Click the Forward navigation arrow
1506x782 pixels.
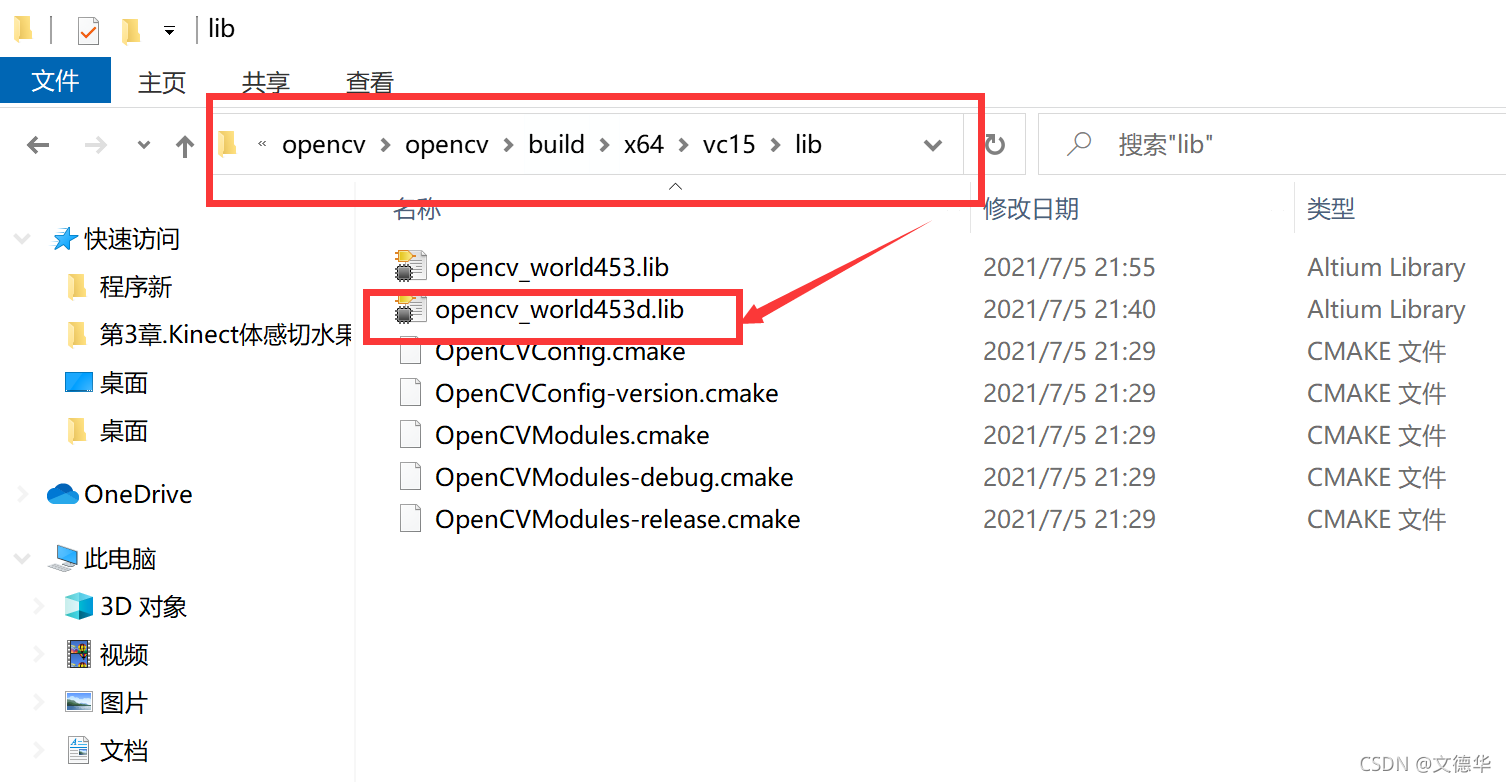point(96,146)
